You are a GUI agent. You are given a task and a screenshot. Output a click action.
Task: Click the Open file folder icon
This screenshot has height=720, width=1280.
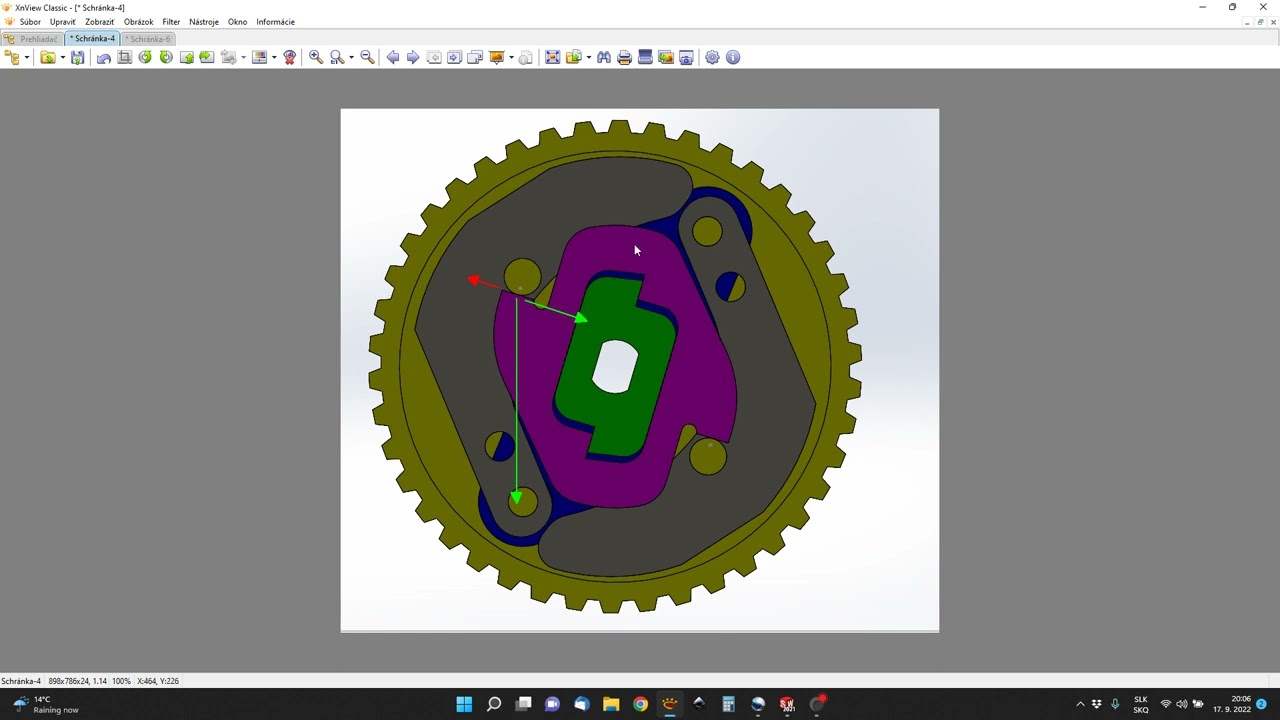47,57
